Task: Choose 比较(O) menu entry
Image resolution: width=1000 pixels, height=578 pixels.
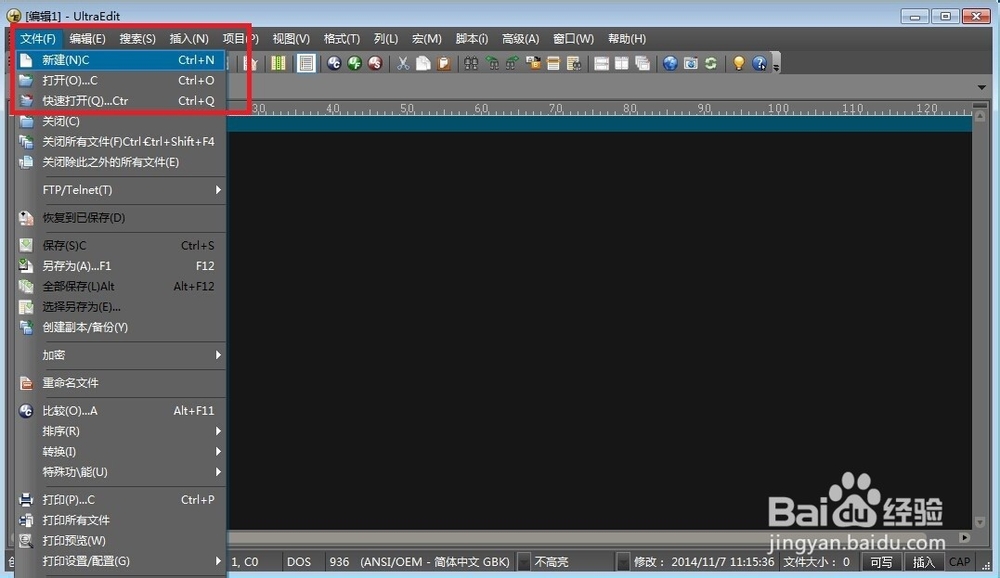Action: click(x=120, y=411)
